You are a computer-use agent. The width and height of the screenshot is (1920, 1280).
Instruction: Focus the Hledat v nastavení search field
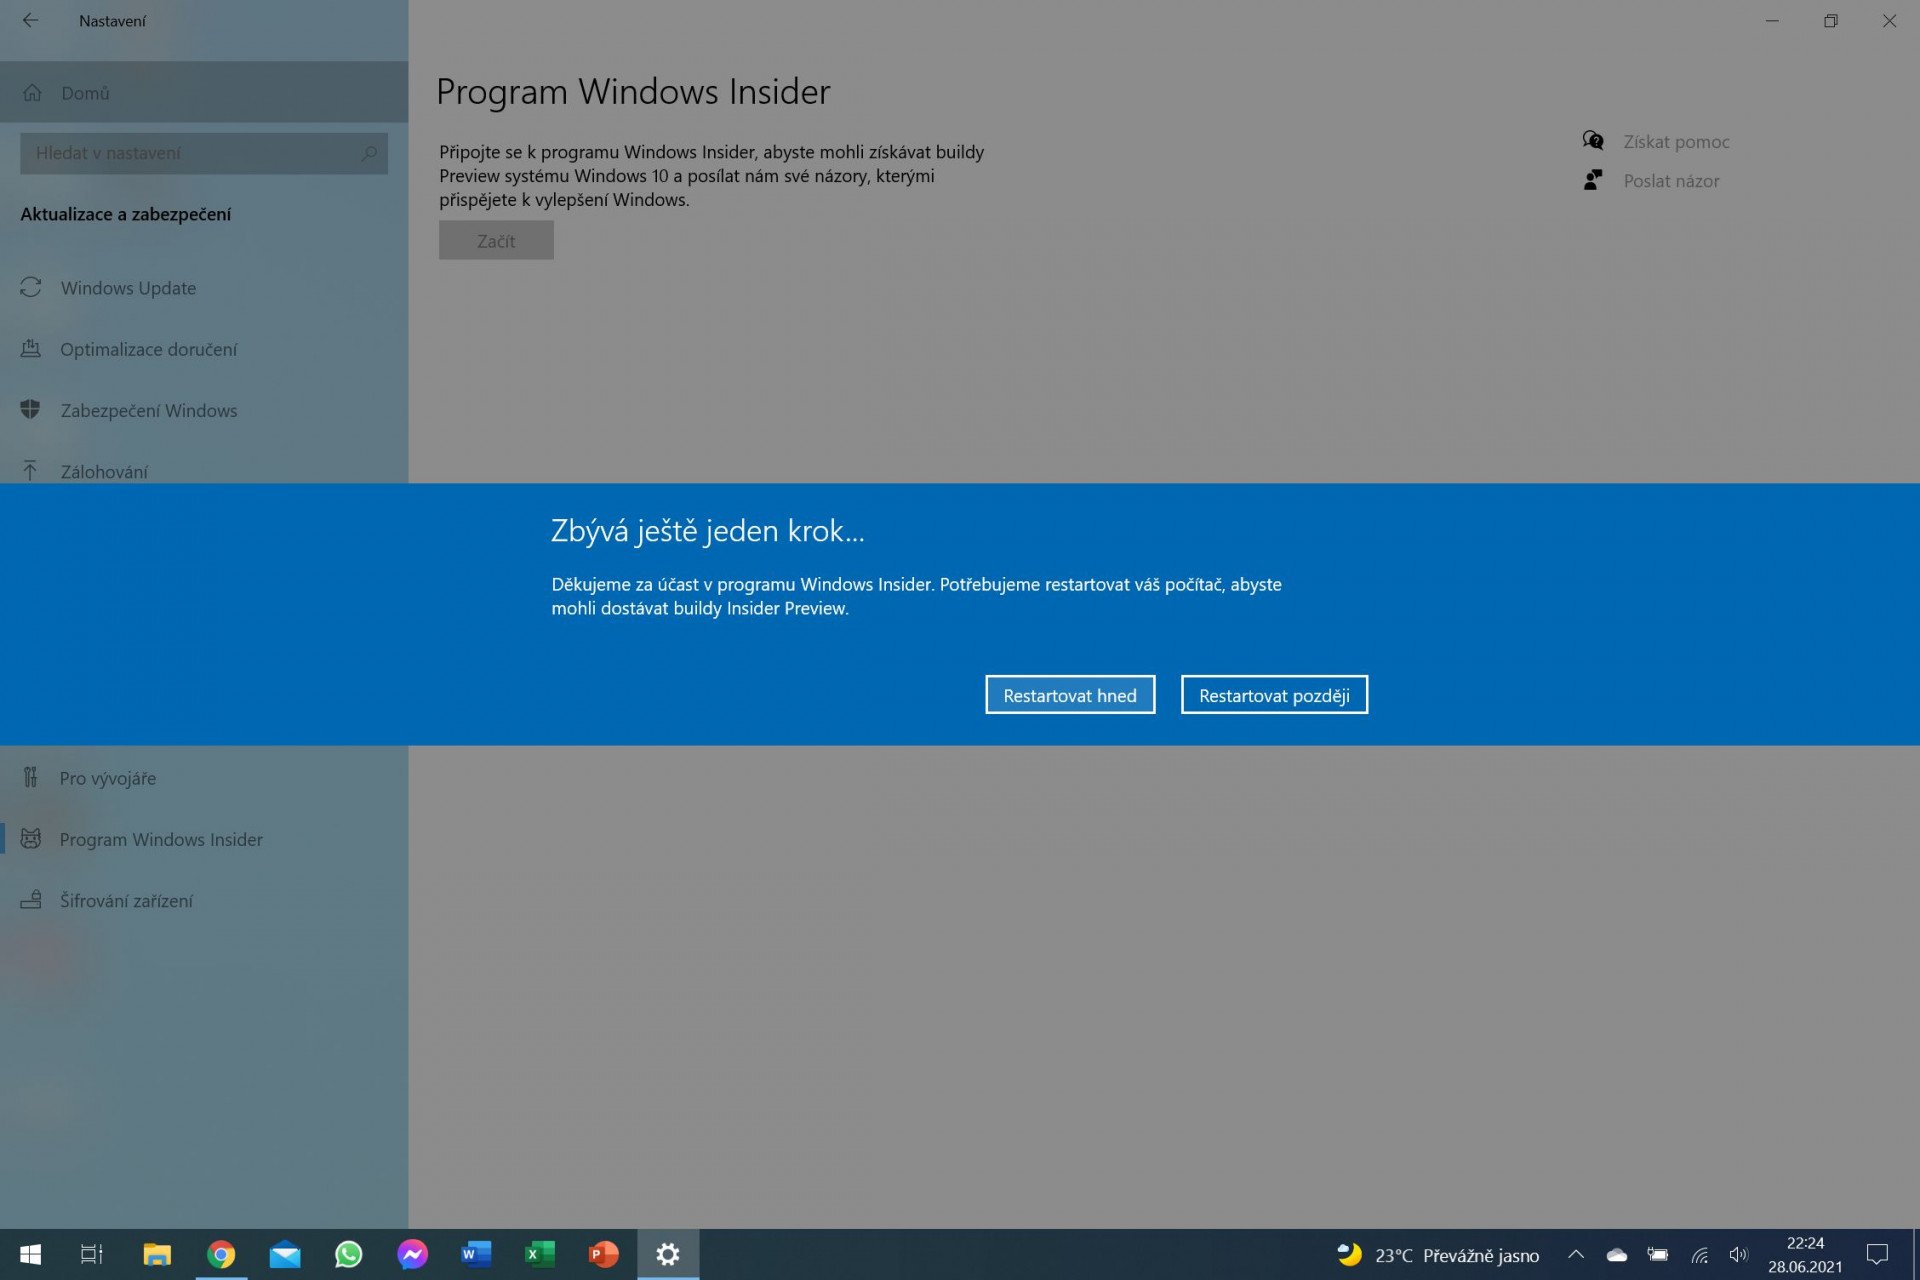coord(204,153)
